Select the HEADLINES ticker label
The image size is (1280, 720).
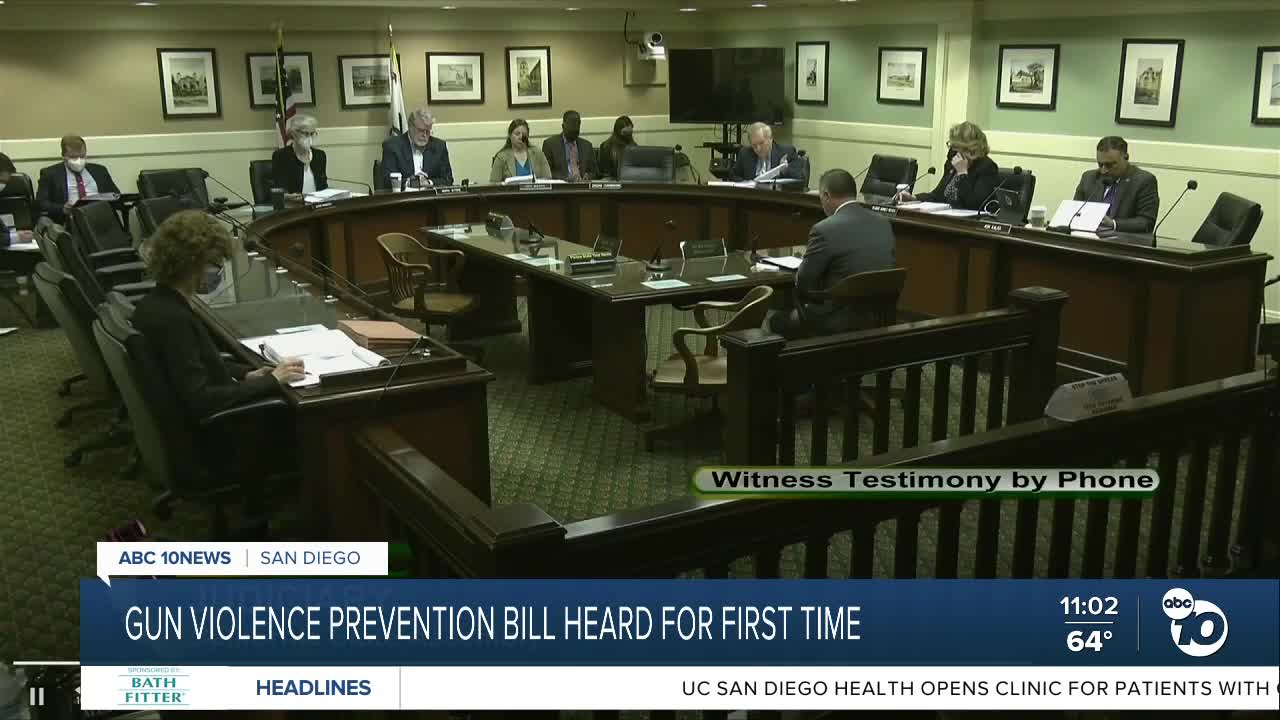click(313, 688)
